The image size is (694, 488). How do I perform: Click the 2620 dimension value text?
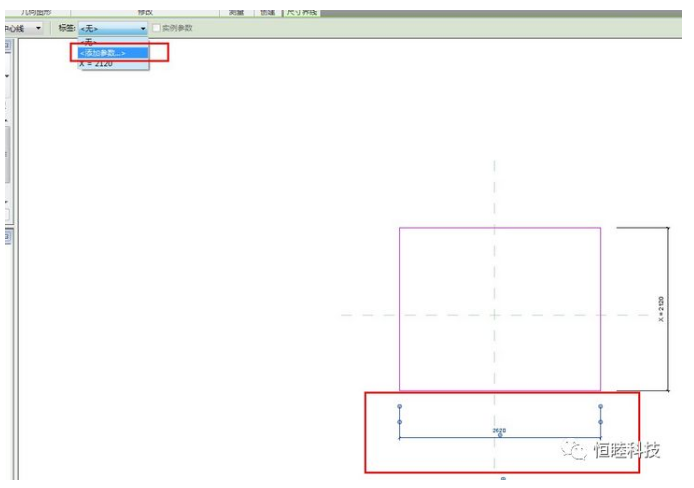pyautogui.click(x=499, y=430)
